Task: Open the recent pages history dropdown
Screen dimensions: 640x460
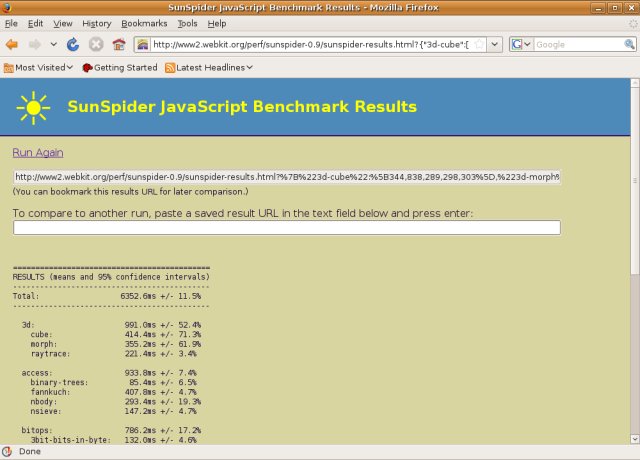Action: point(53,44)
